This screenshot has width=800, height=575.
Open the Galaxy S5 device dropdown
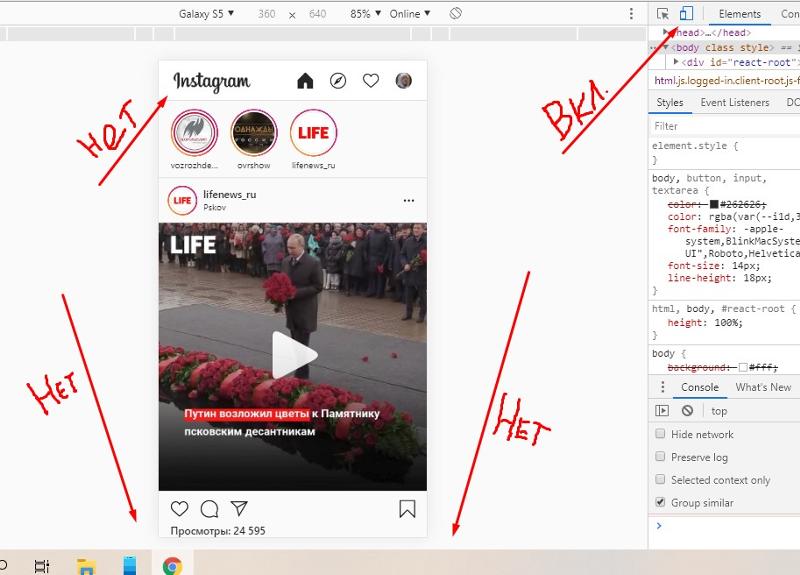coord(206,14)
